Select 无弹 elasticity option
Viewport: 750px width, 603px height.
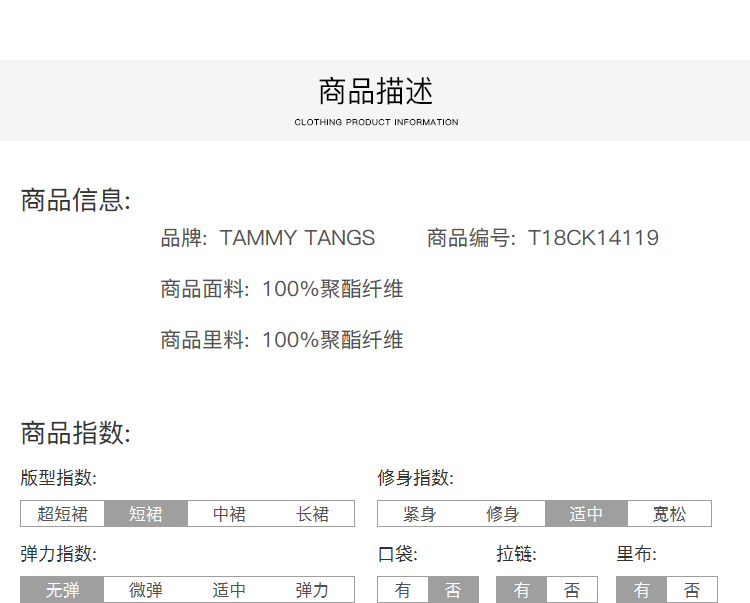[62, 590]
